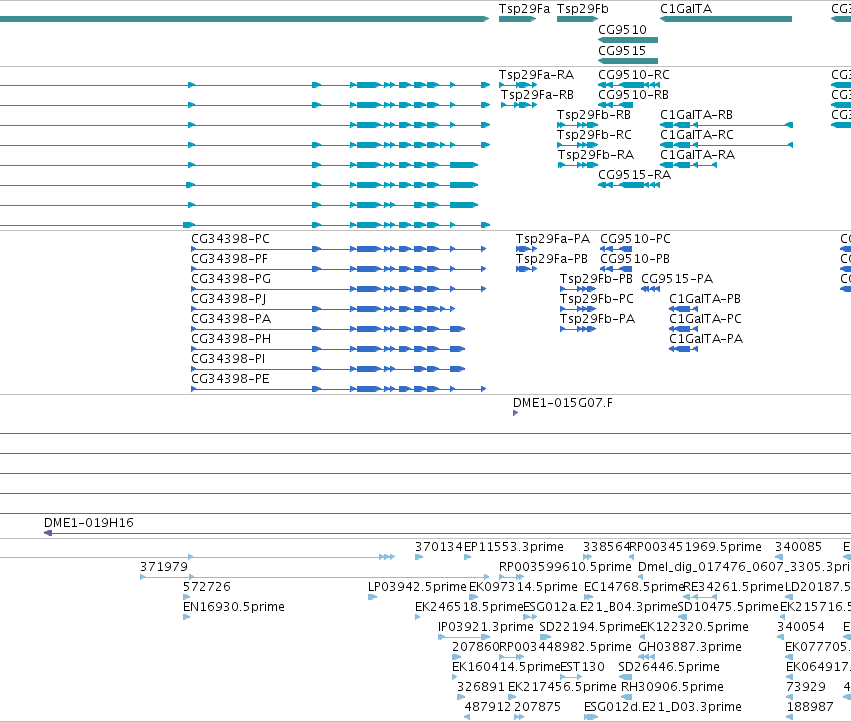Select C1GalTA-RC transcript
Screen dimensions: 851x722
pyautogui.click(x=726, y=145)
